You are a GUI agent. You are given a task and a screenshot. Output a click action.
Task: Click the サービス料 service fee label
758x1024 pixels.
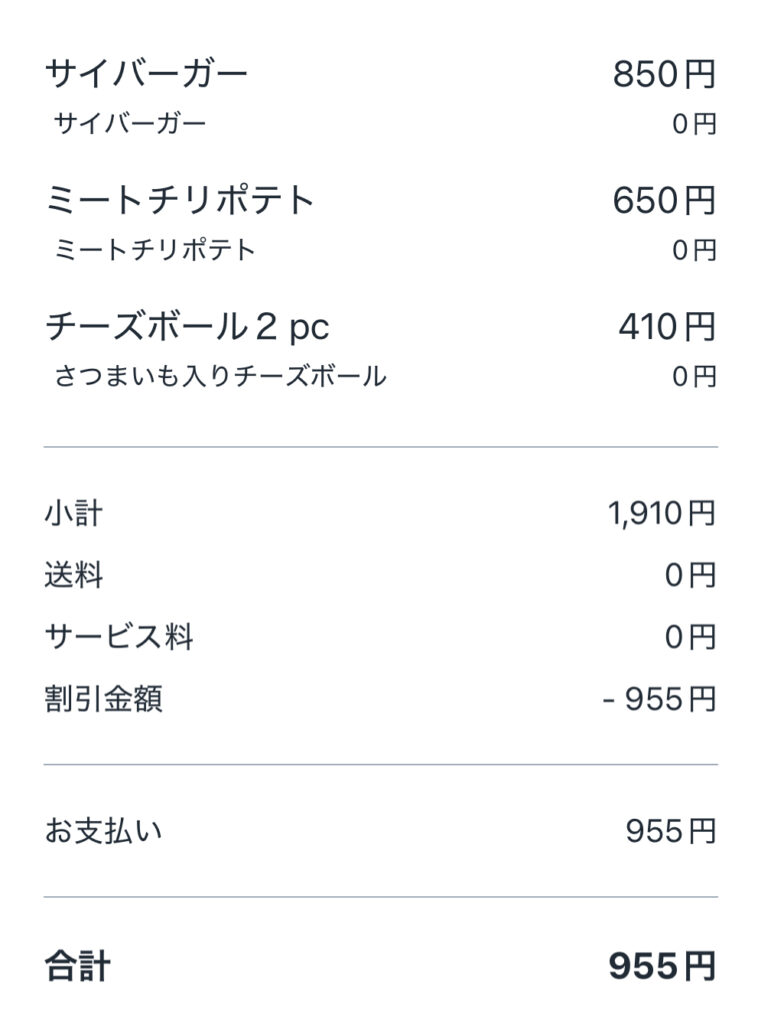pos(118,637)
